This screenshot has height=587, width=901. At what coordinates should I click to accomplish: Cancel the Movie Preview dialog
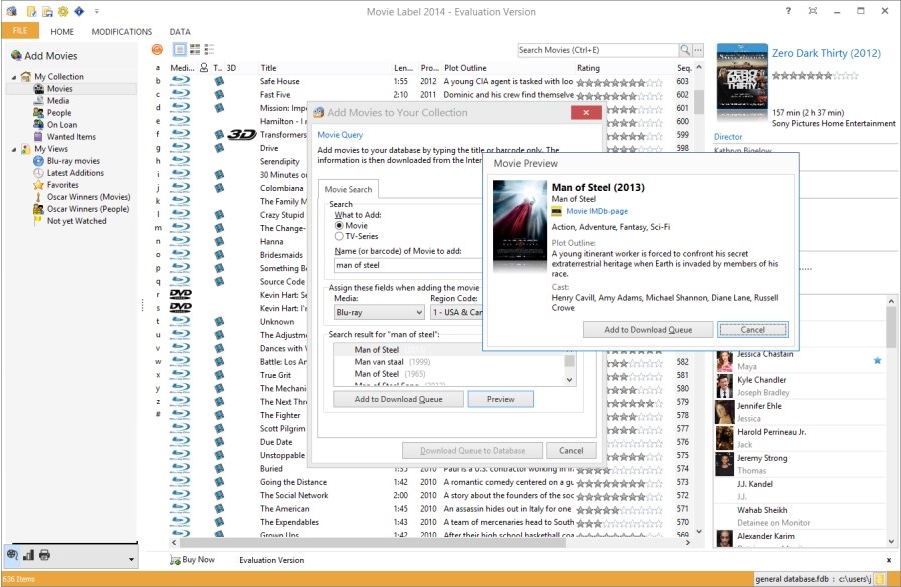pyautogui.click(x=753, y=330)
